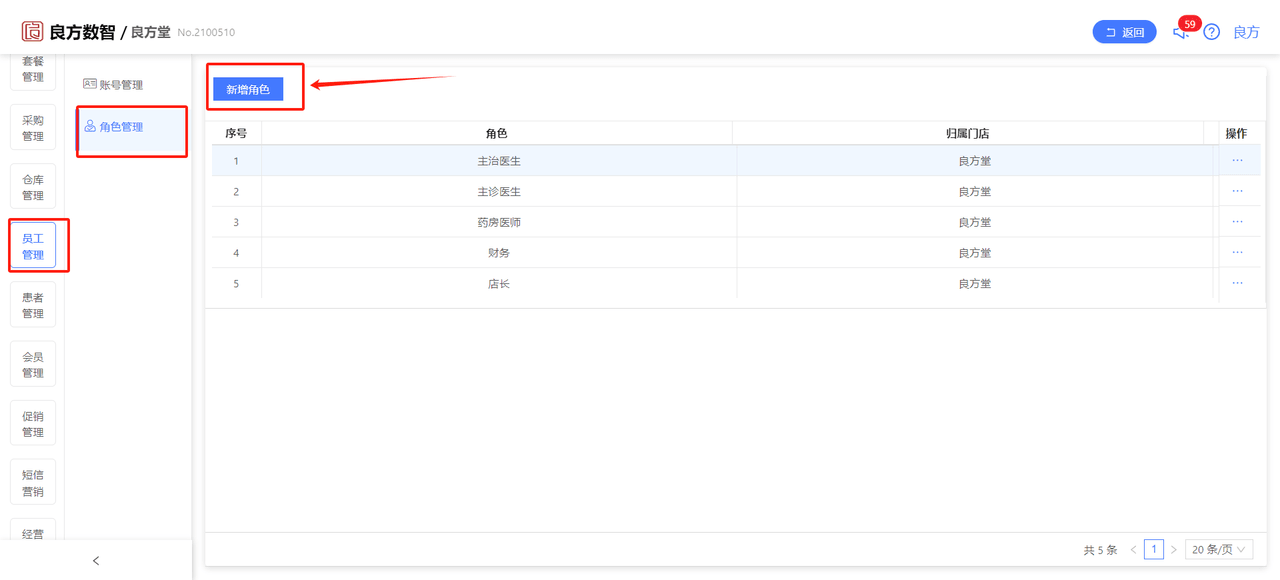Click the 新增角色 button
Screen dimensions: 1280x580
click(248, 90)
